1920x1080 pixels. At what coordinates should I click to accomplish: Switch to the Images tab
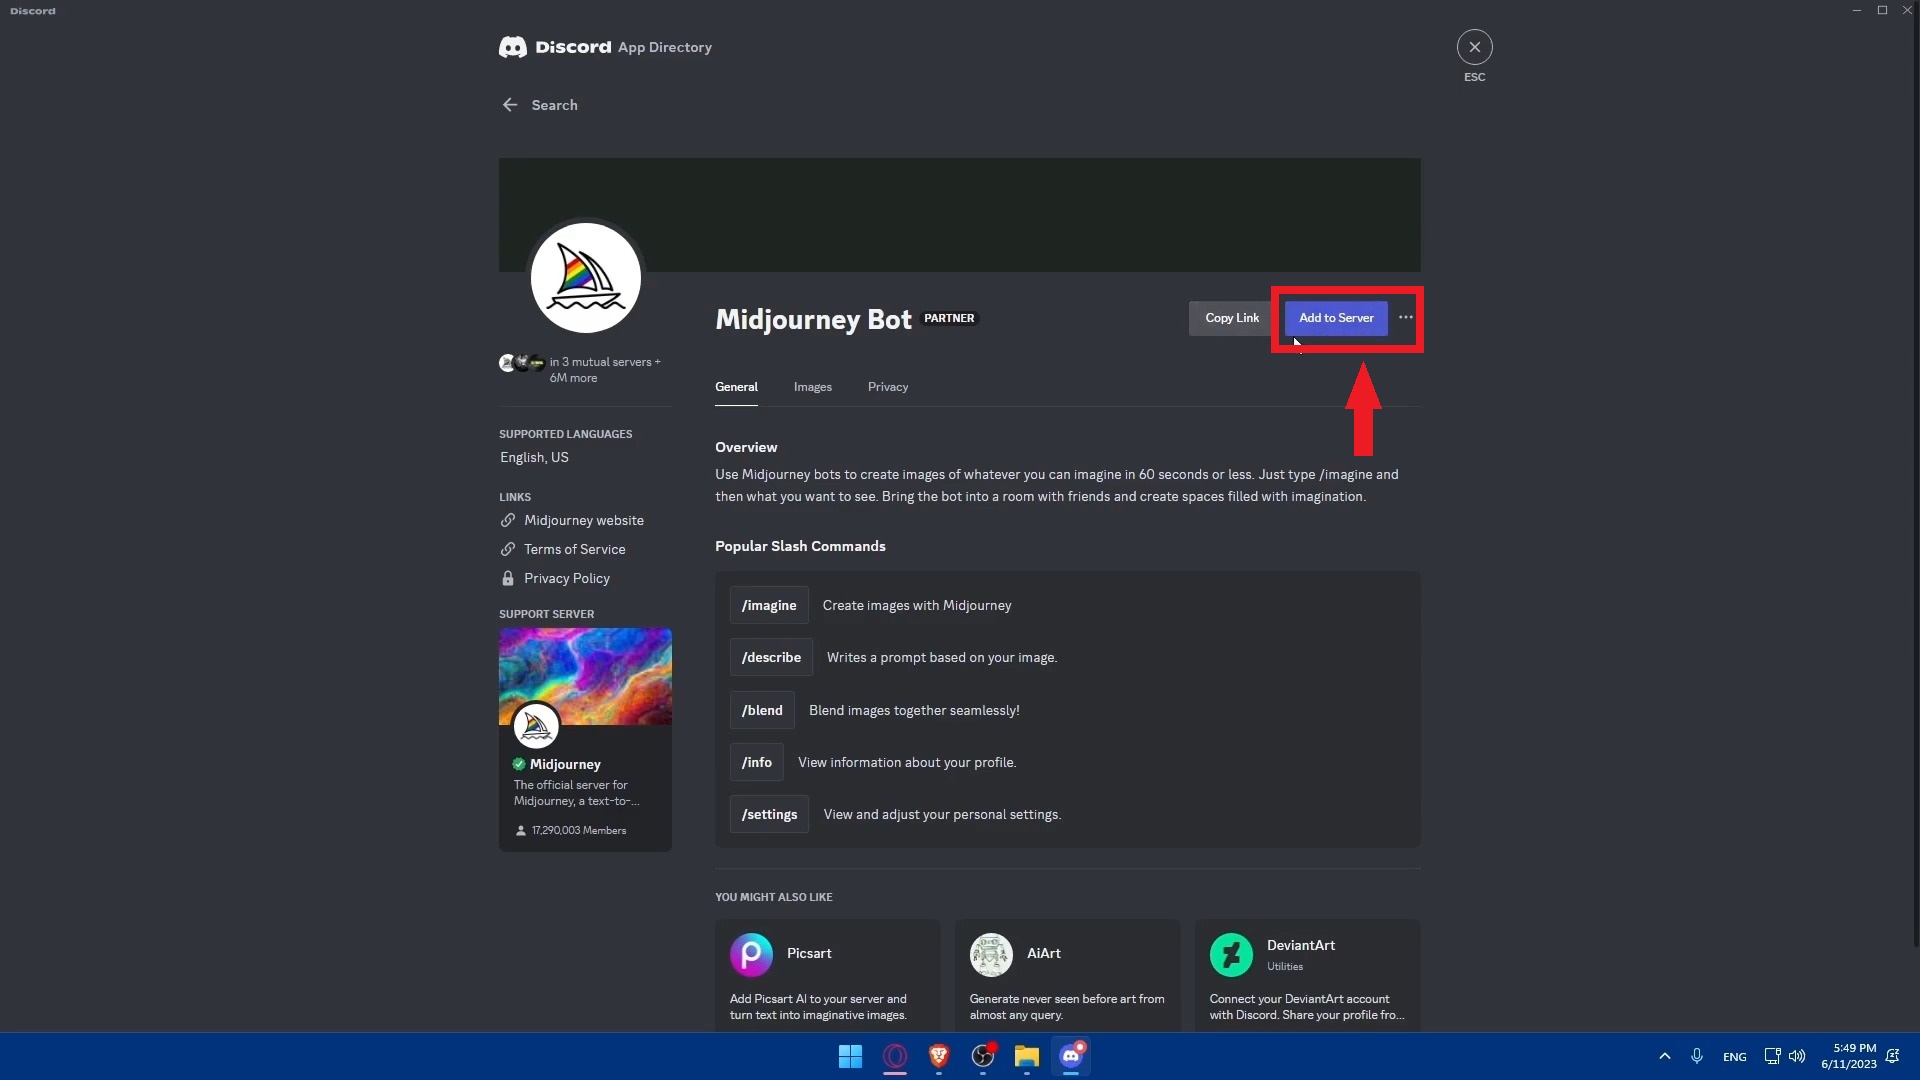tap(812, 387)
